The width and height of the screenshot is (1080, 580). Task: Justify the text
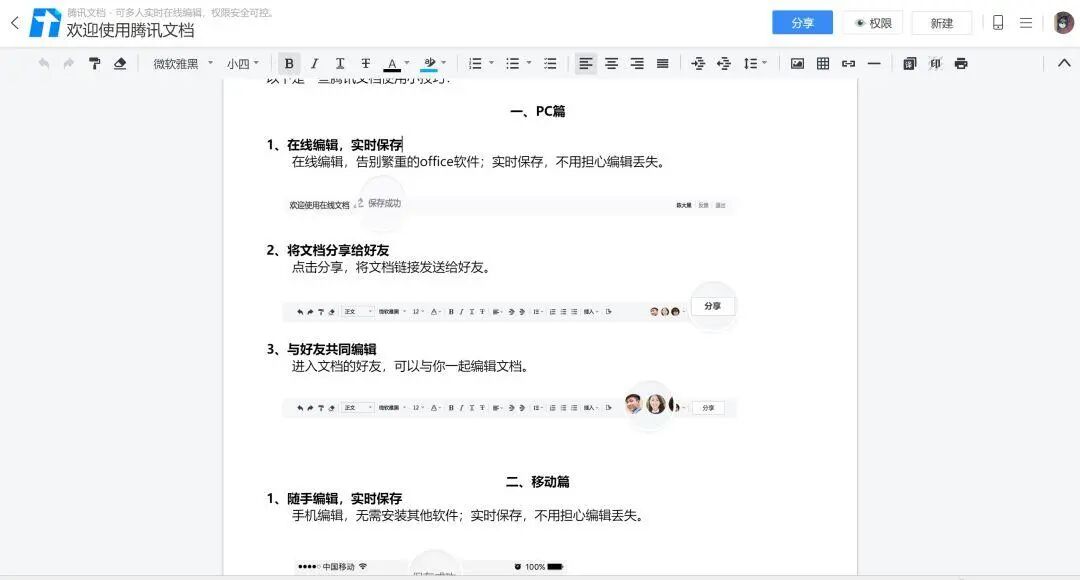tap(663, 63)
